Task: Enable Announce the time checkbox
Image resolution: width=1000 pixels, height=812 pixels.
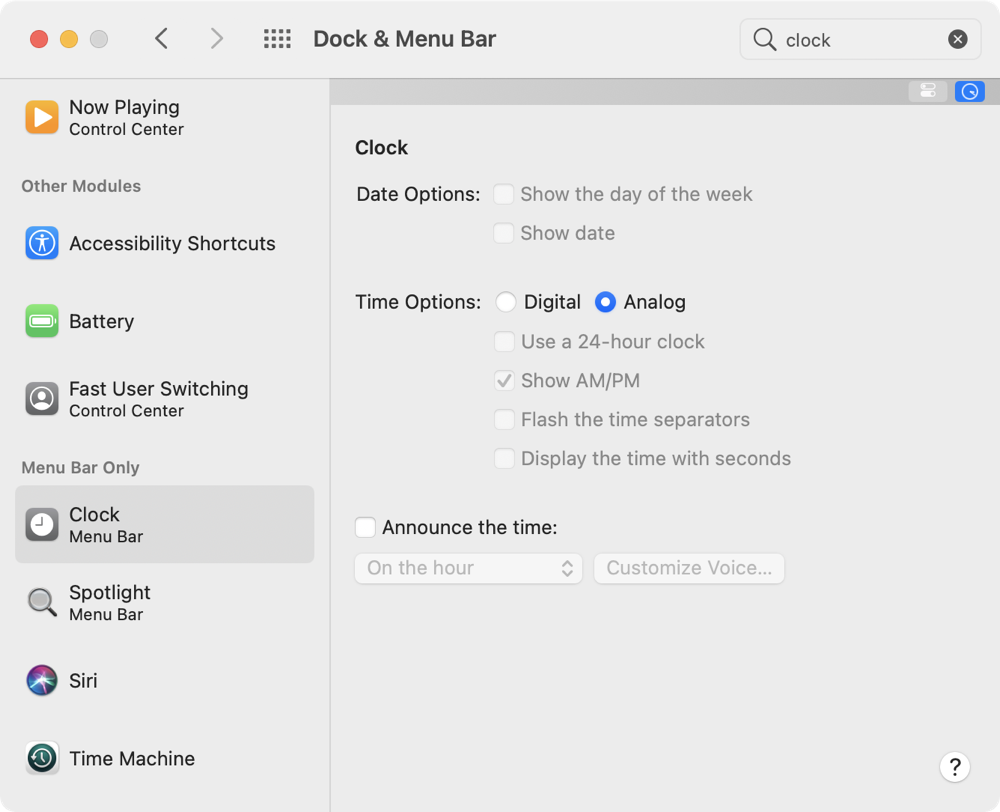Action: pos(366,527)
